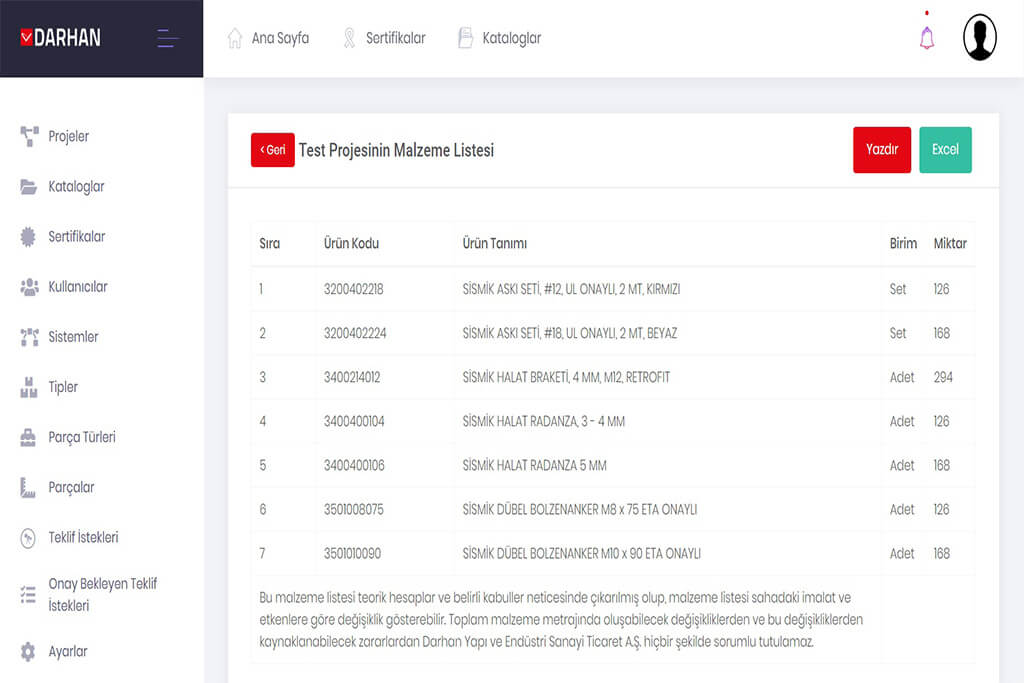Viewport: 1024px width, 683px height.
Task: Export the list with Excel button
Action: pos(945,150)
